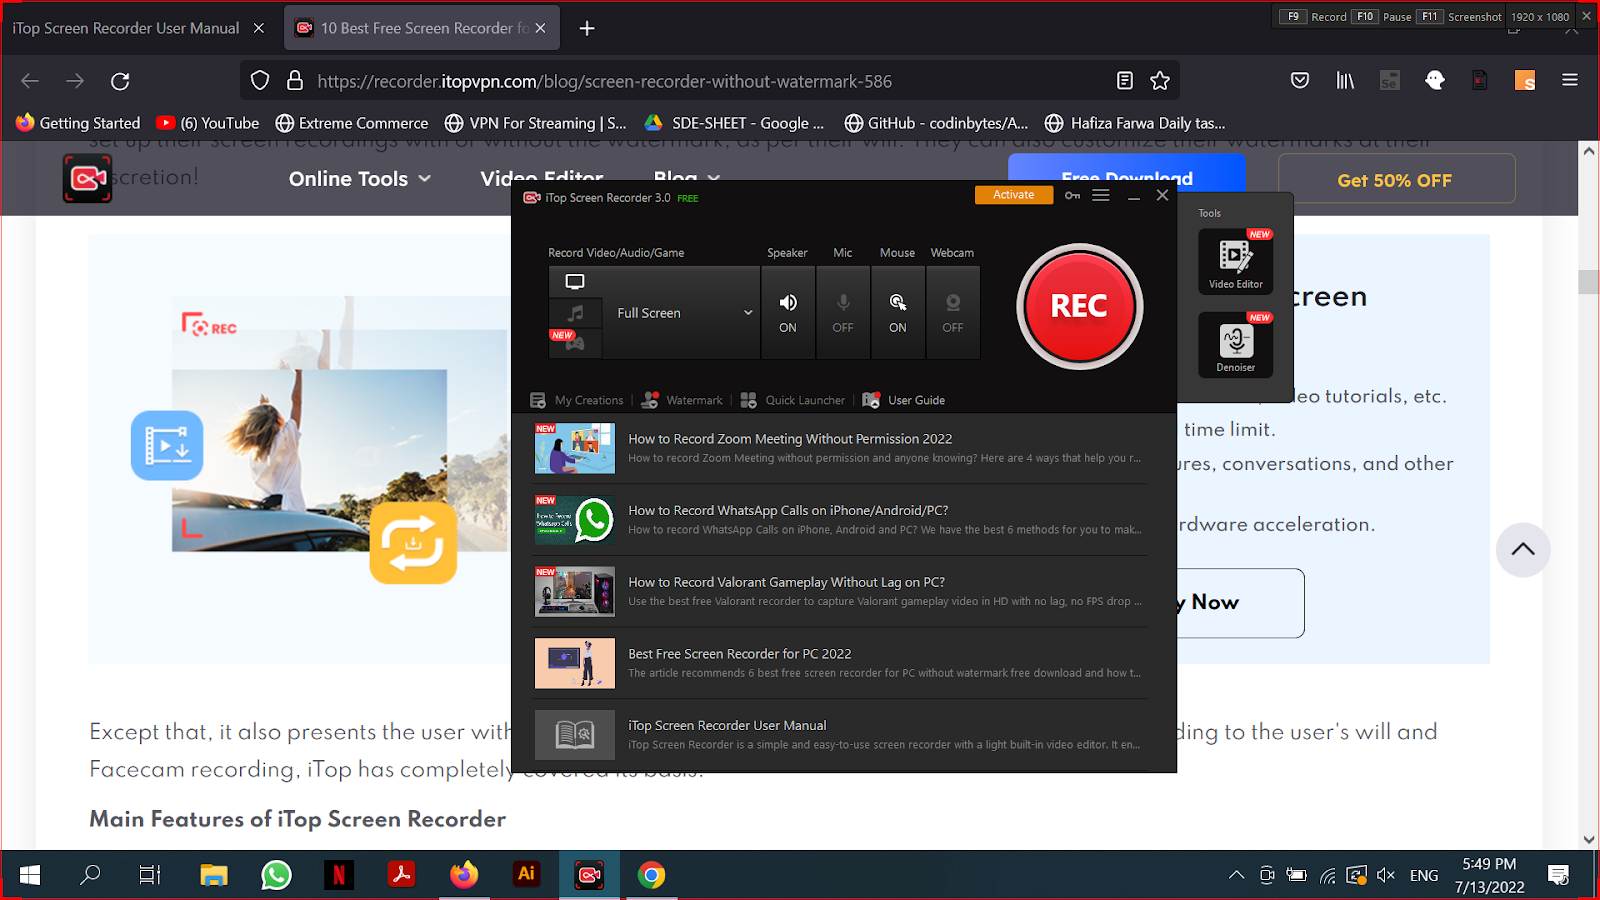Open Windows taskbar search
The image size is (1600, 900).
pos(90,875)
